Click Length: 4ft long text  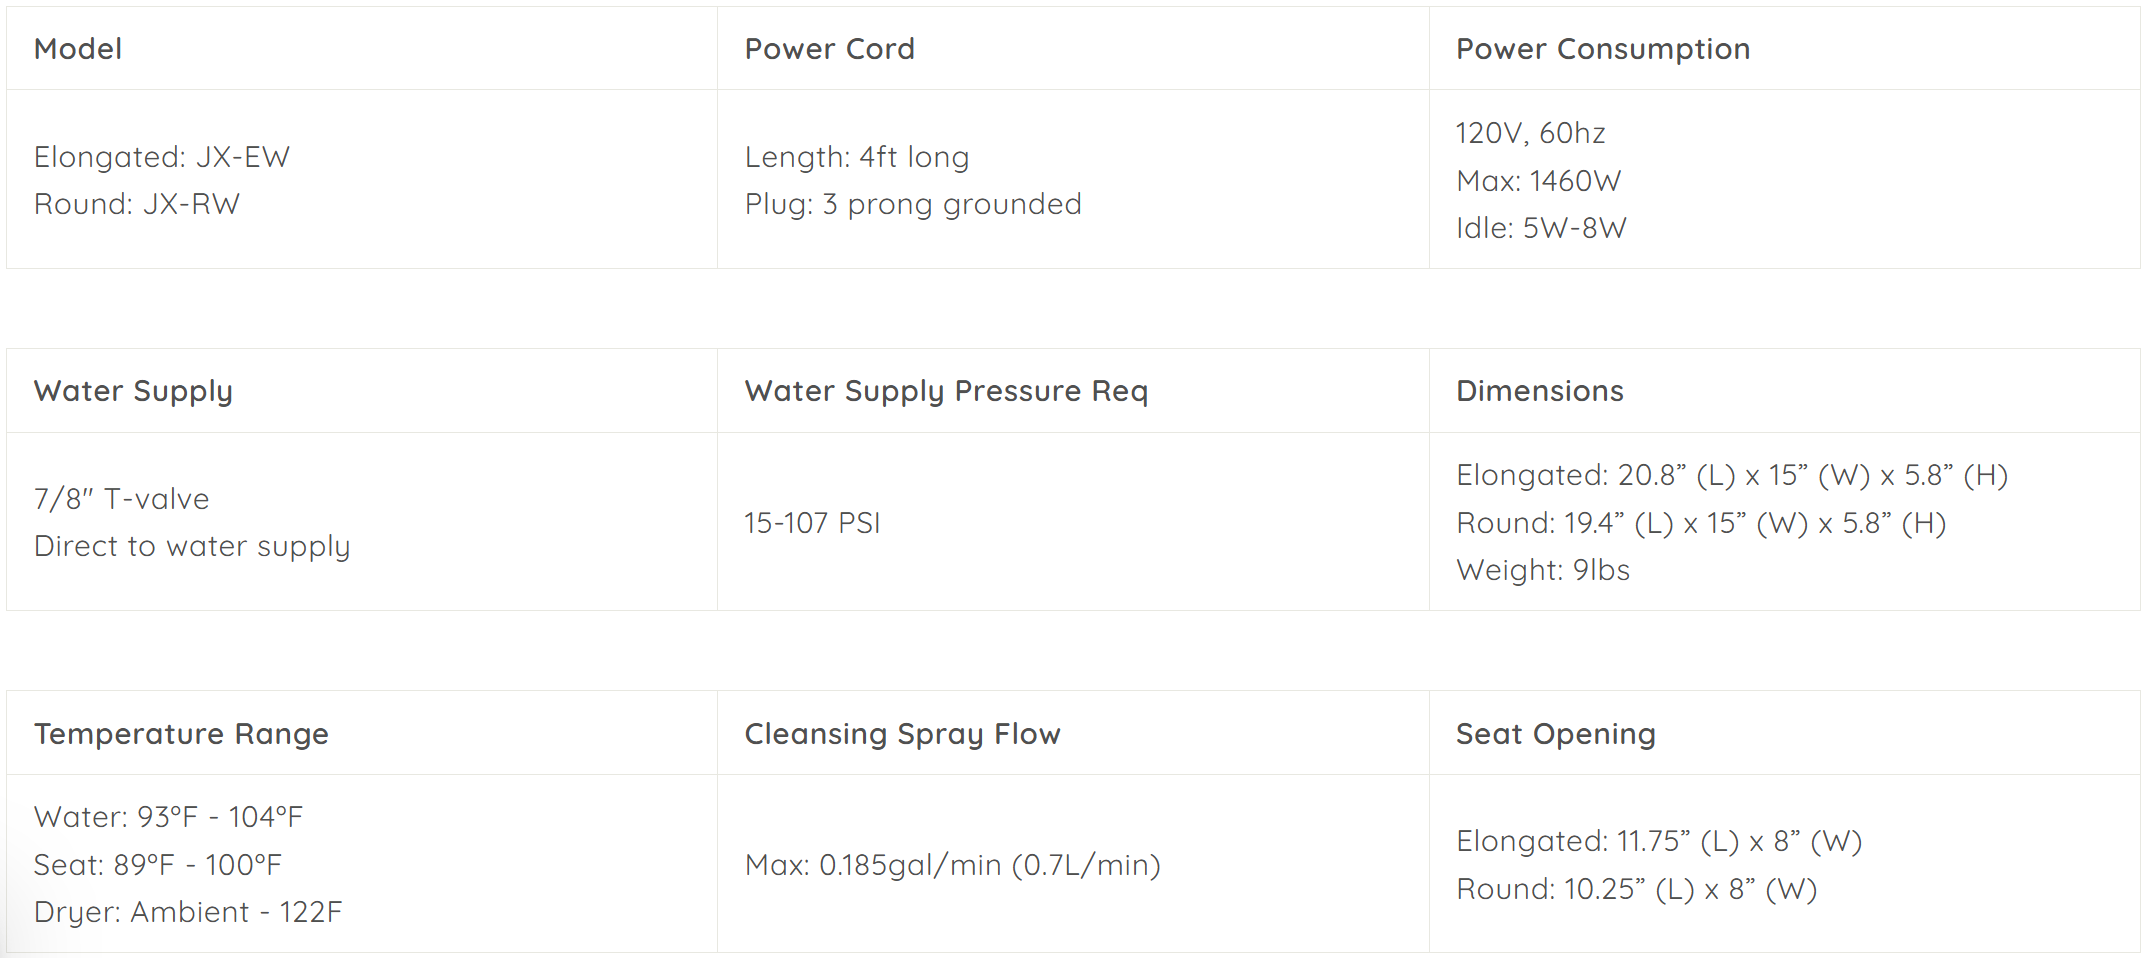(857, 157)
